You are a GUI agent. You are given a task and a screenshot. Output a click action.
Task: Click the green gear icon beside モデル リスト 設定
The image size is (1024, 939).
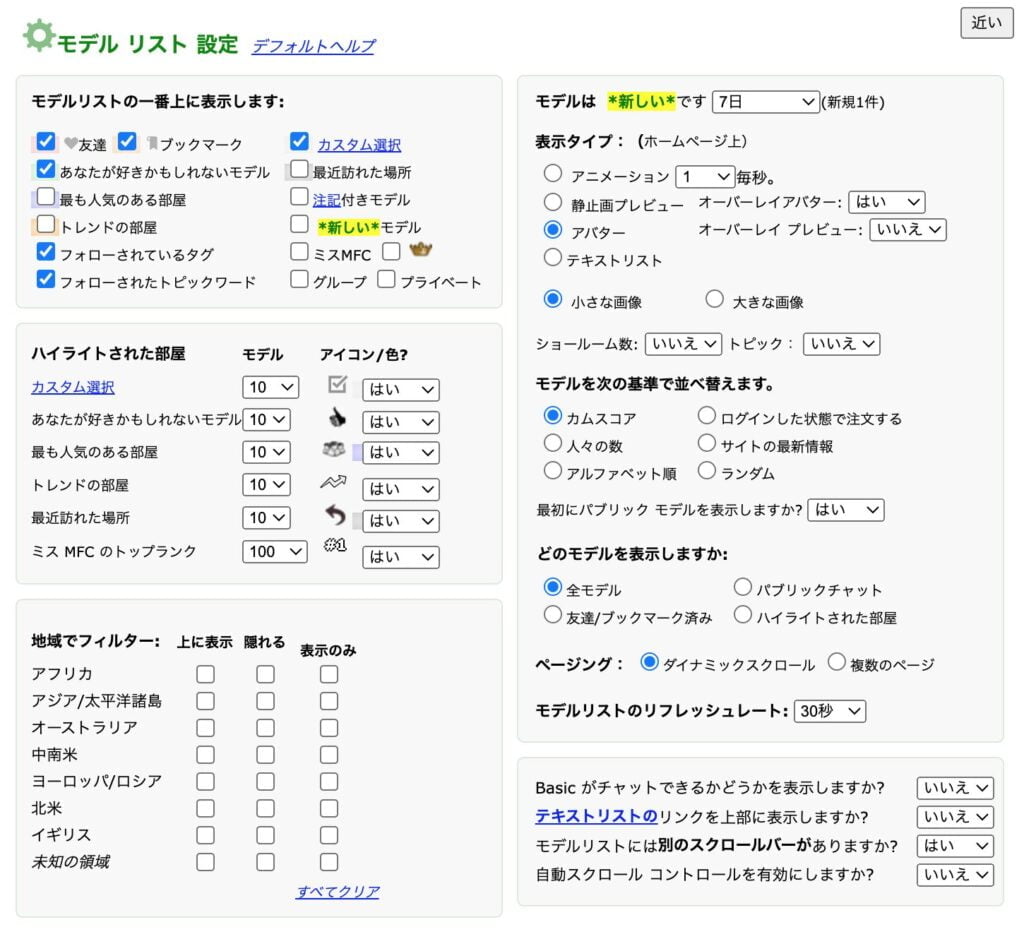click(x=38, y=36)
